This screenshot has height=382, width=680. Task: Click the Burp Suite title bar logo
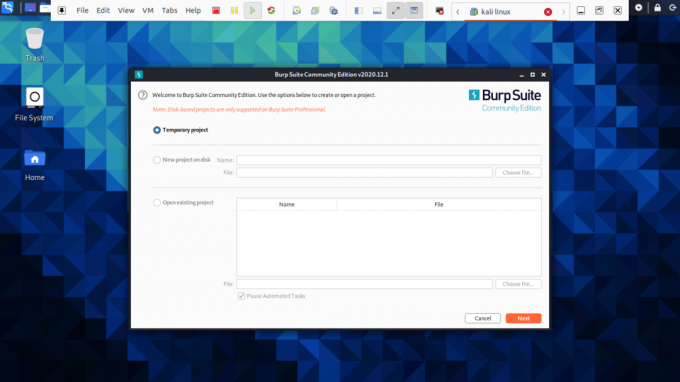coord(139,75)
